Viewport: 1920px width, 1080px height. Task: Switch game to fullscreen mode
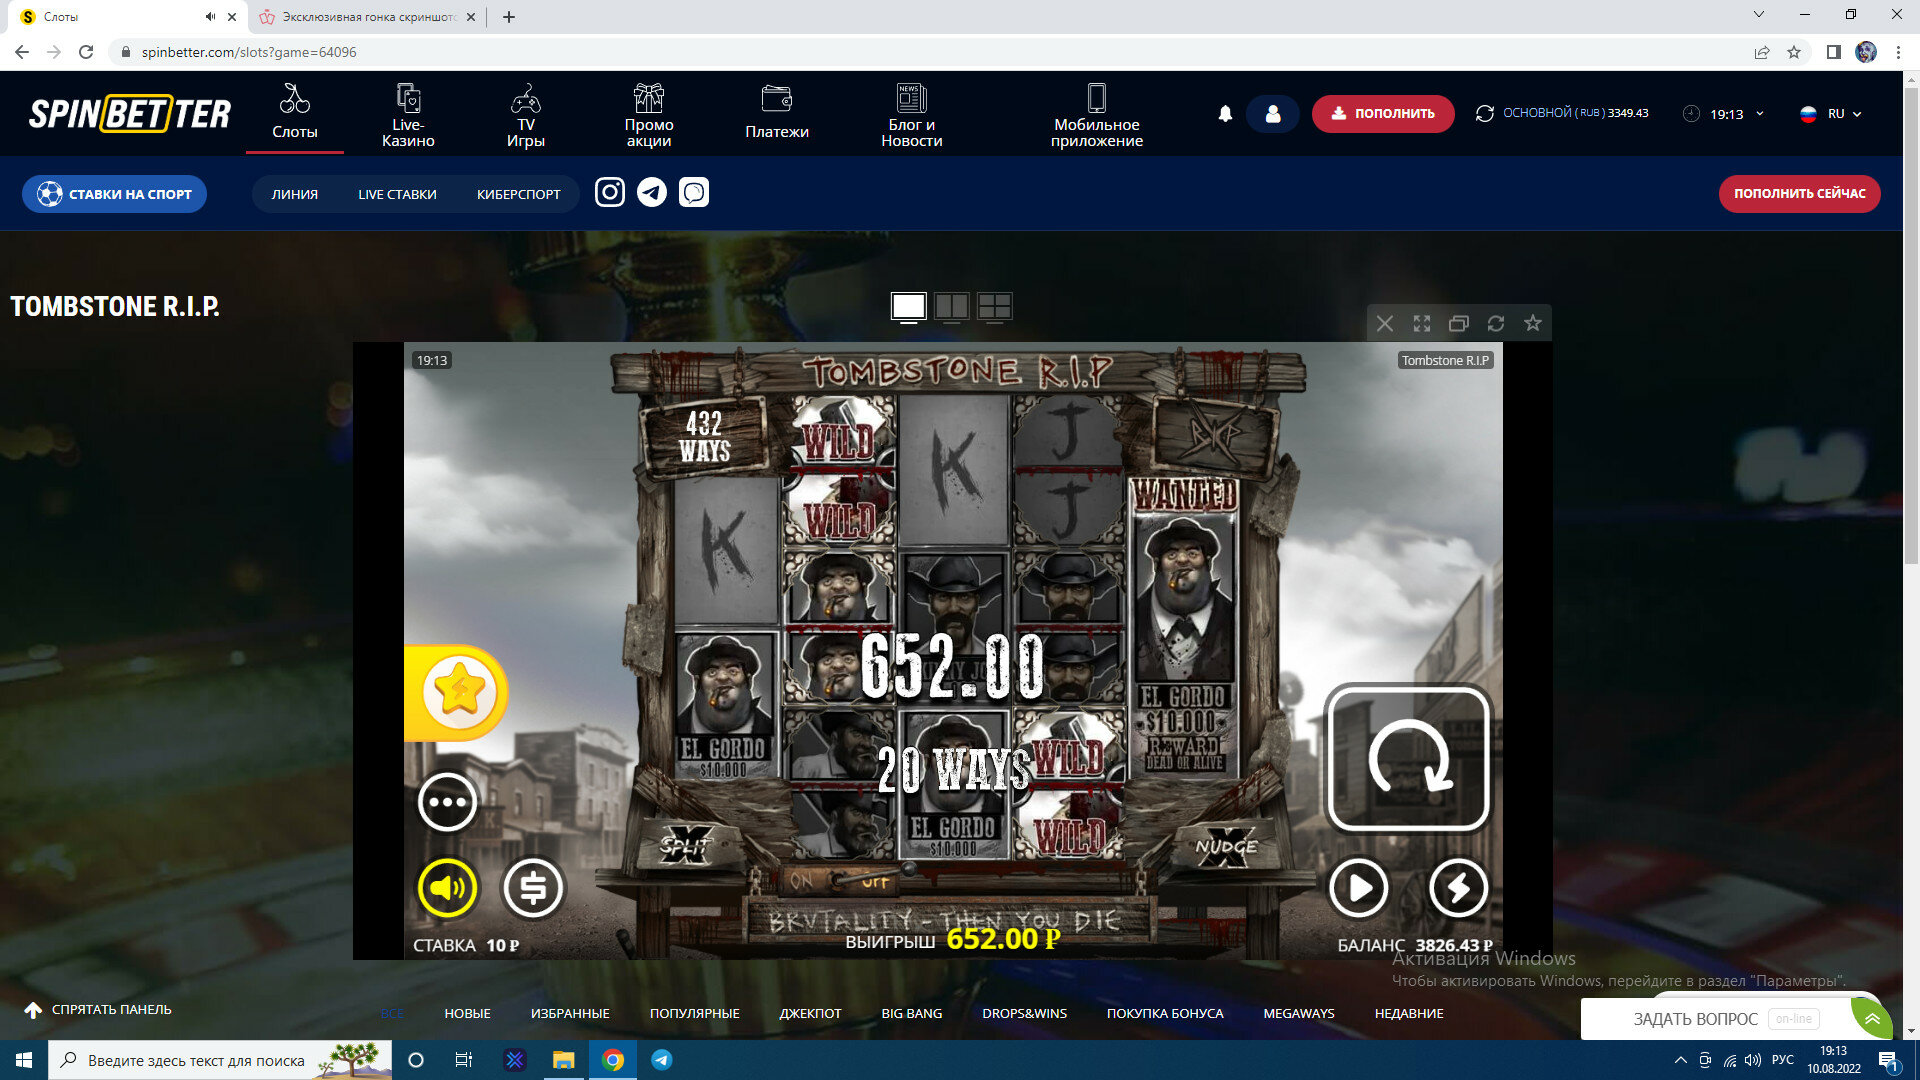pyautogui.click(x=1421, y=323)
